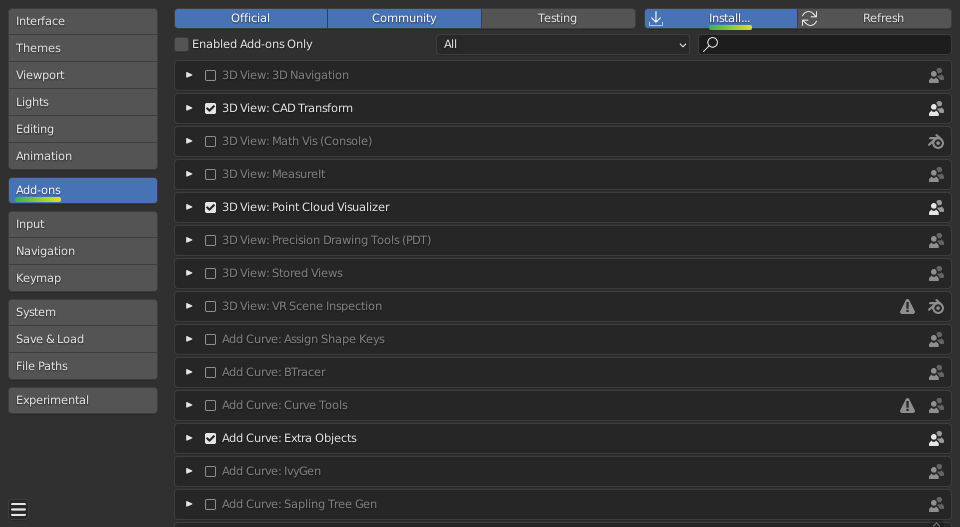
Task: Expand the Add Curve BTracer details
Action: click(x=189, y=373)
